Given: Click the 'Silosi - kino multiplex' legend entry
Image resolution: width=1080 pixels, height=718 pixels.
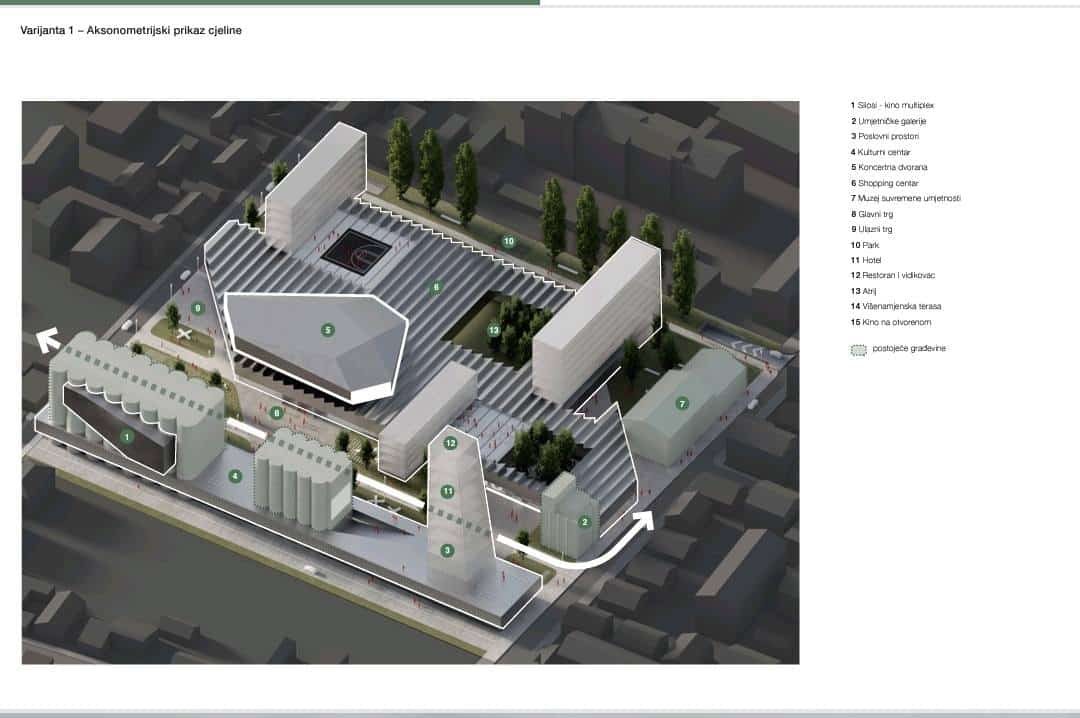Looking at the screenshot, I should (x=892, y=105).
